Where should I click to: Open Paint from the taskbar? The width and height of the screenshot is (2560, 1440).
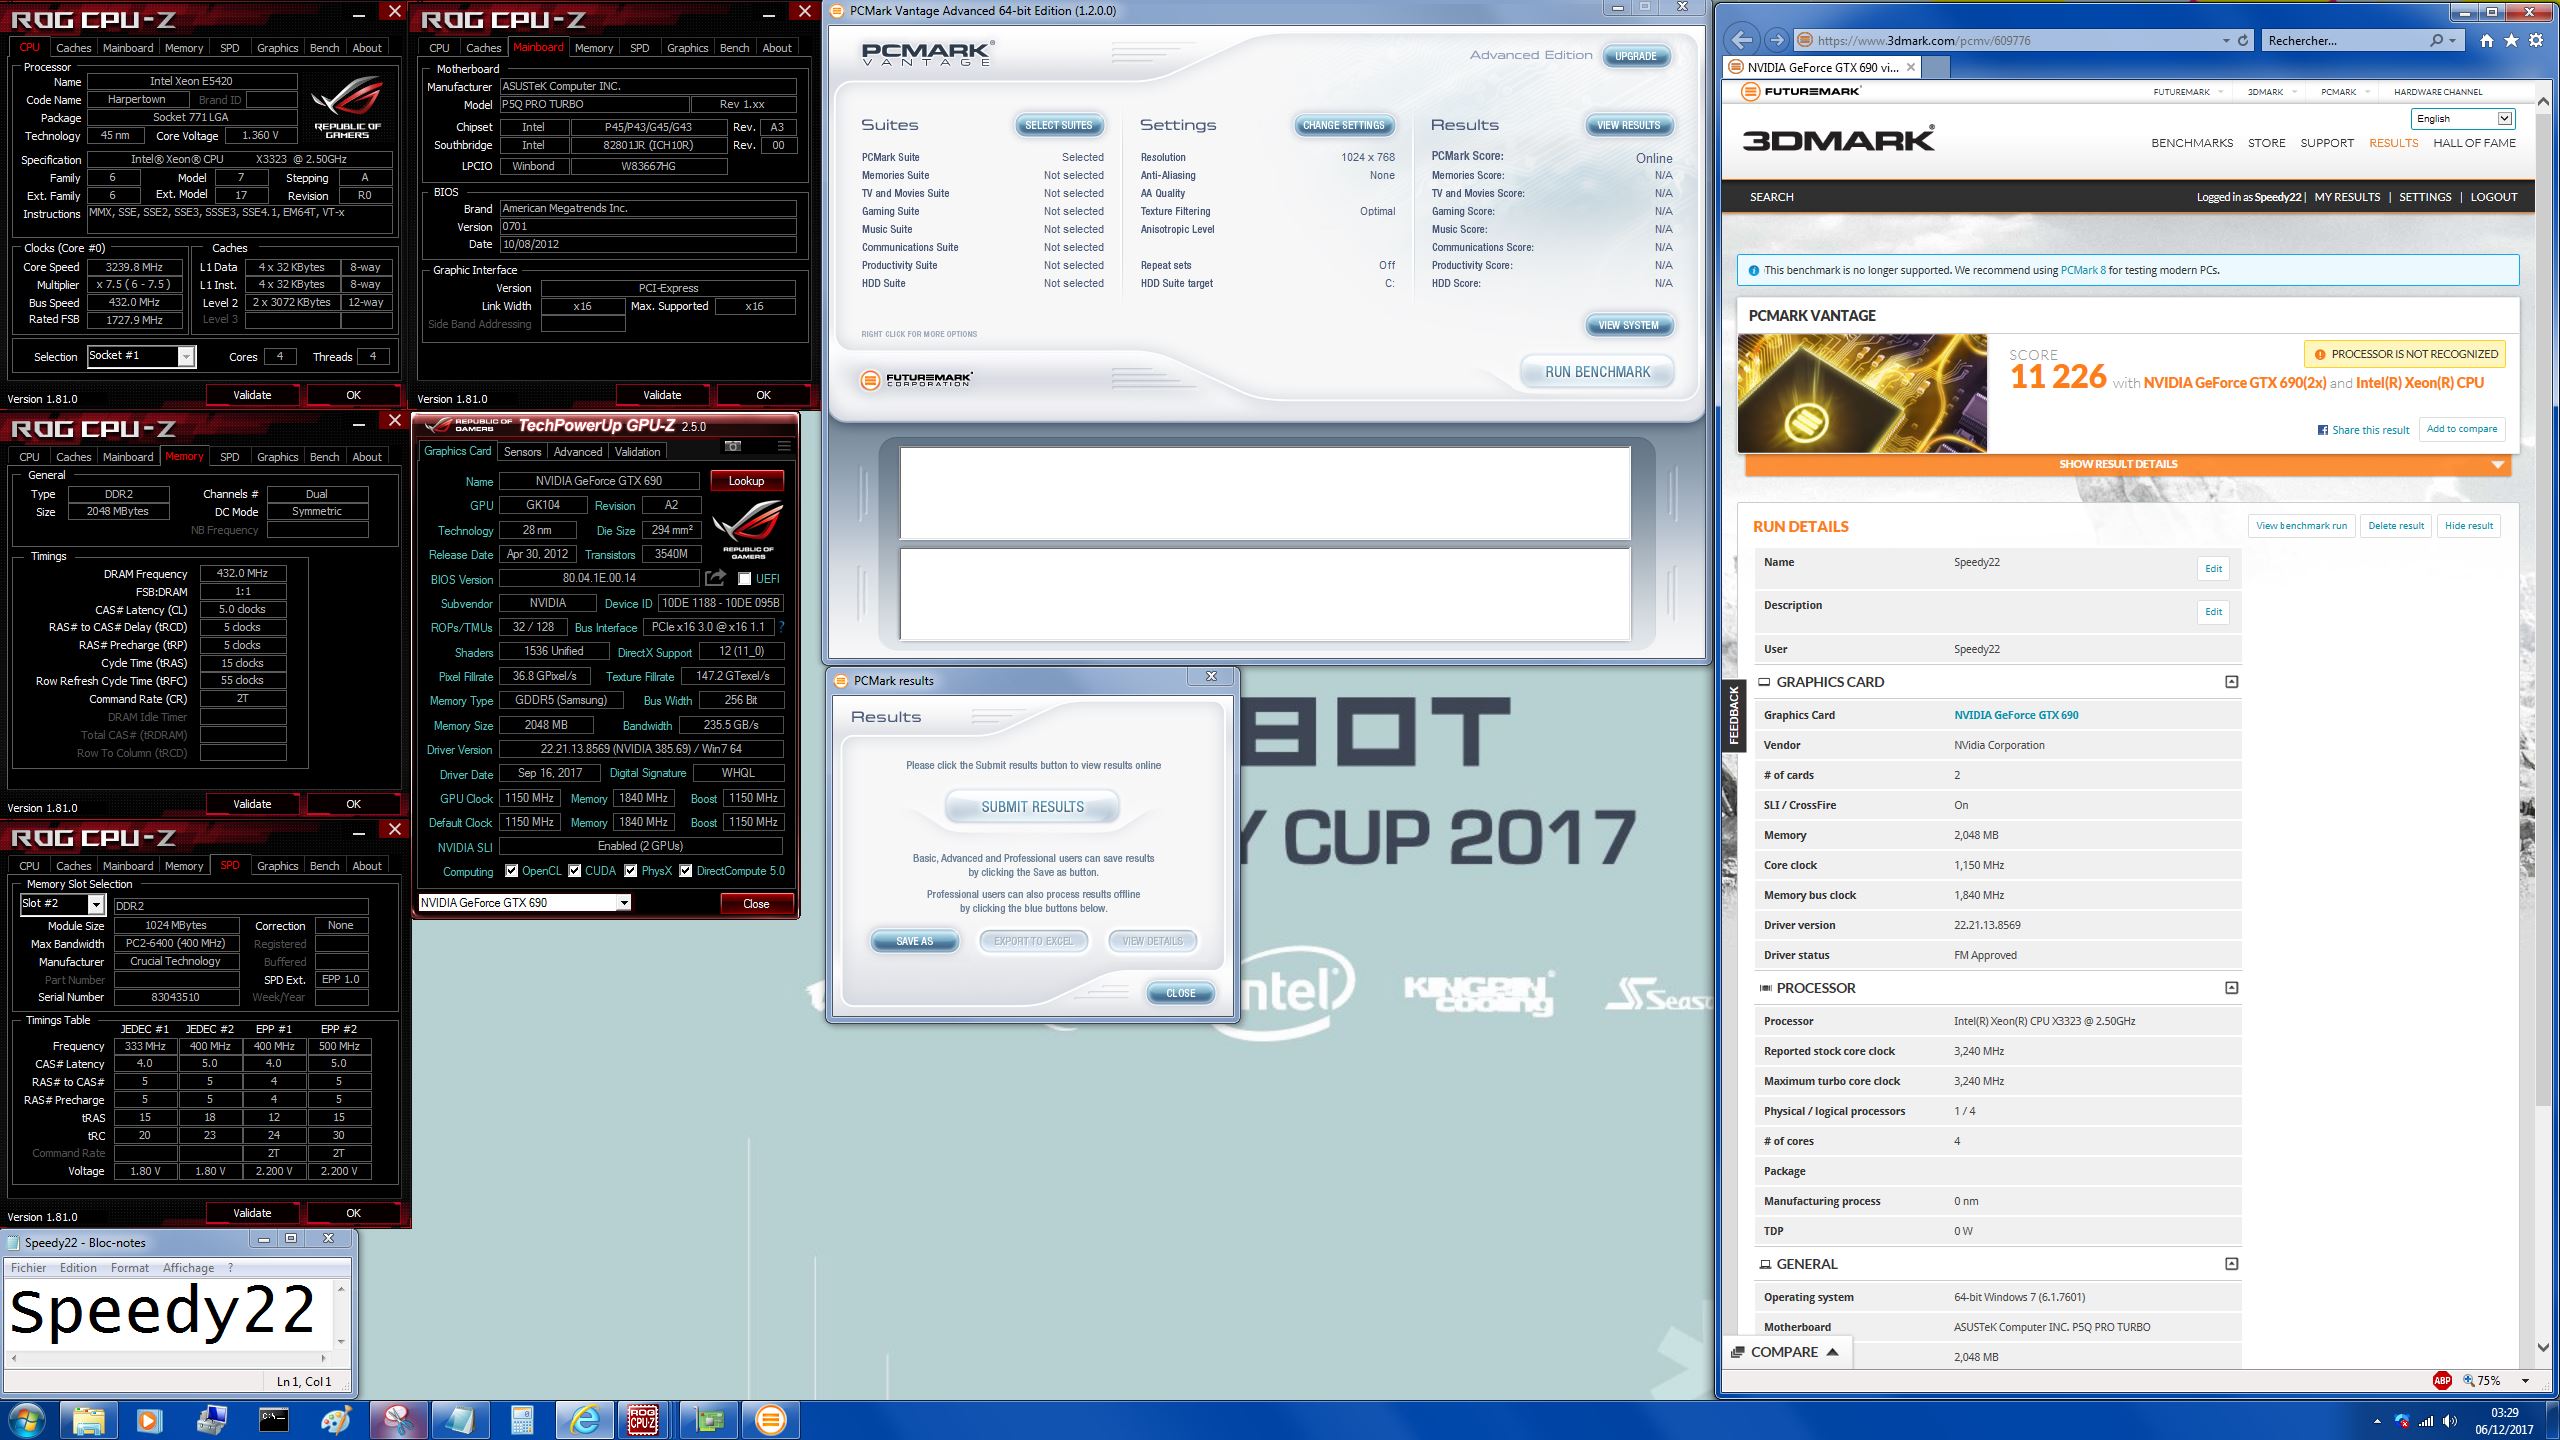tap(336, 1420)
